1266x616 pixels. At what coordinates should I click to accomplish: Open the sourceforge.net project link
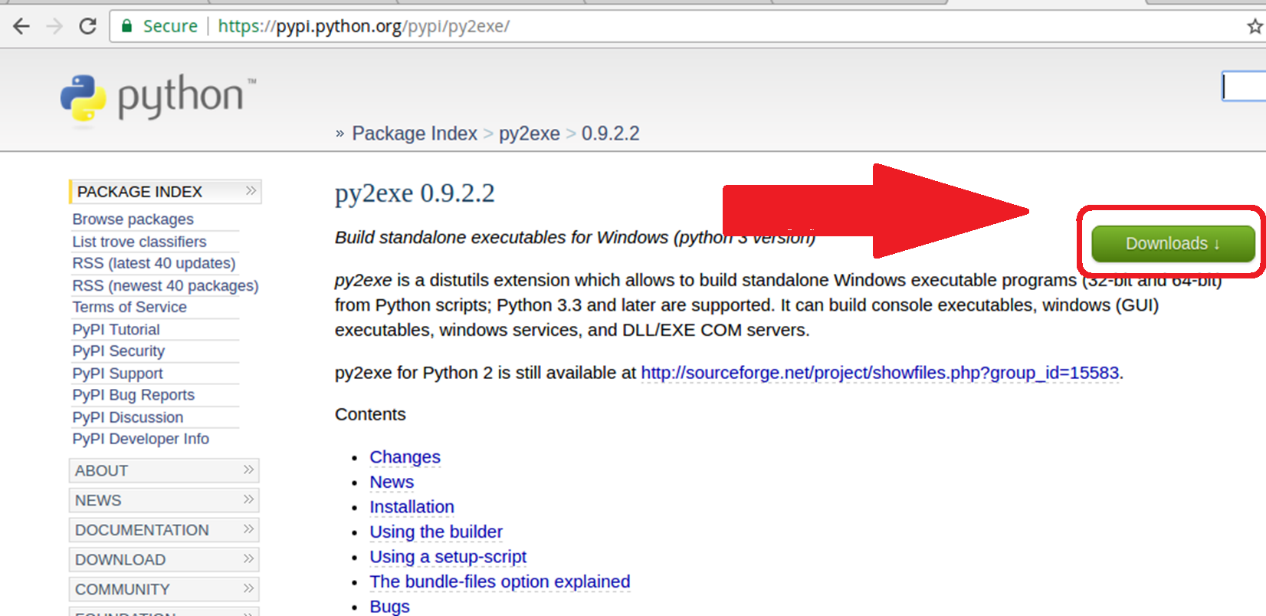[x=880, y=373]
